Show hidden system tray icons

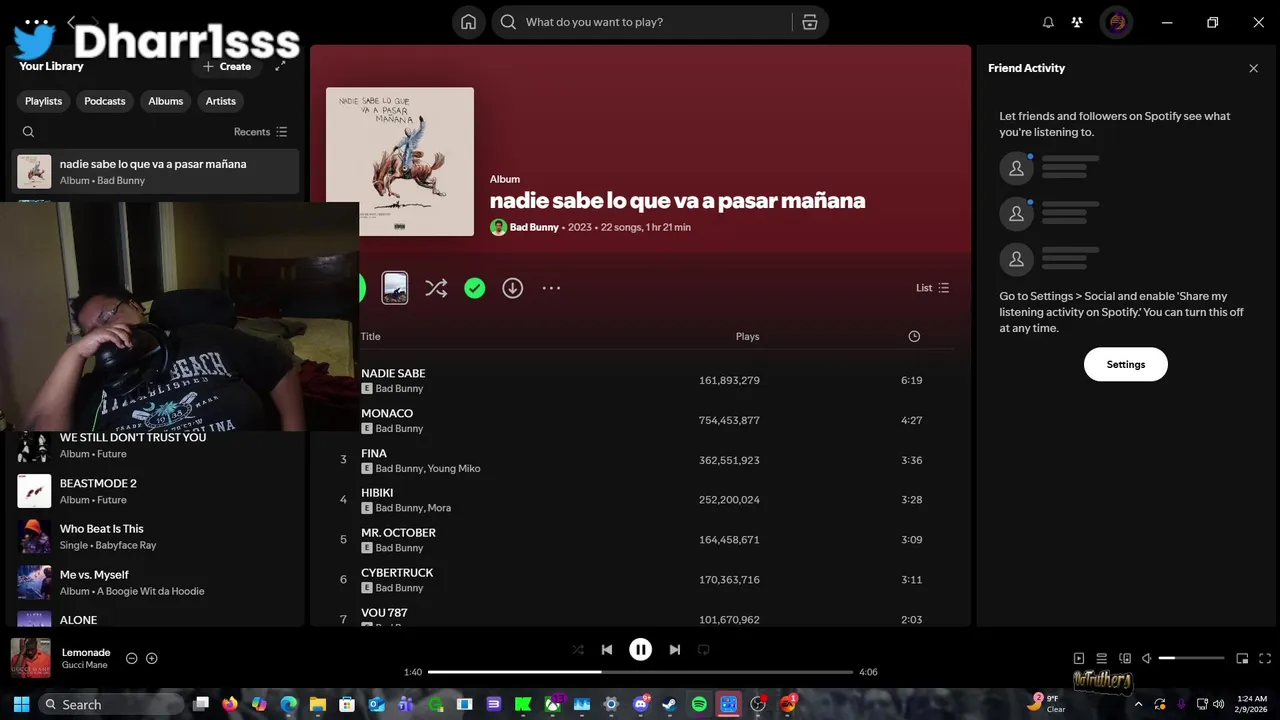pos(1137,704)
